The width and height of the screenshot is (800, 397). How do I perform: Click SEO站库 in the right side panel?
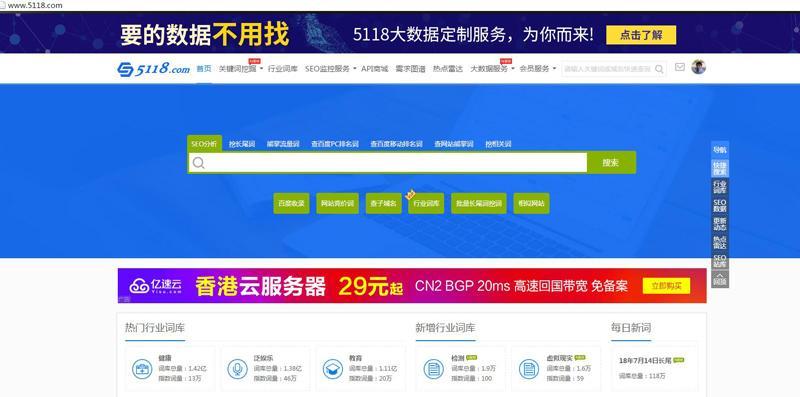pos(720,261)
